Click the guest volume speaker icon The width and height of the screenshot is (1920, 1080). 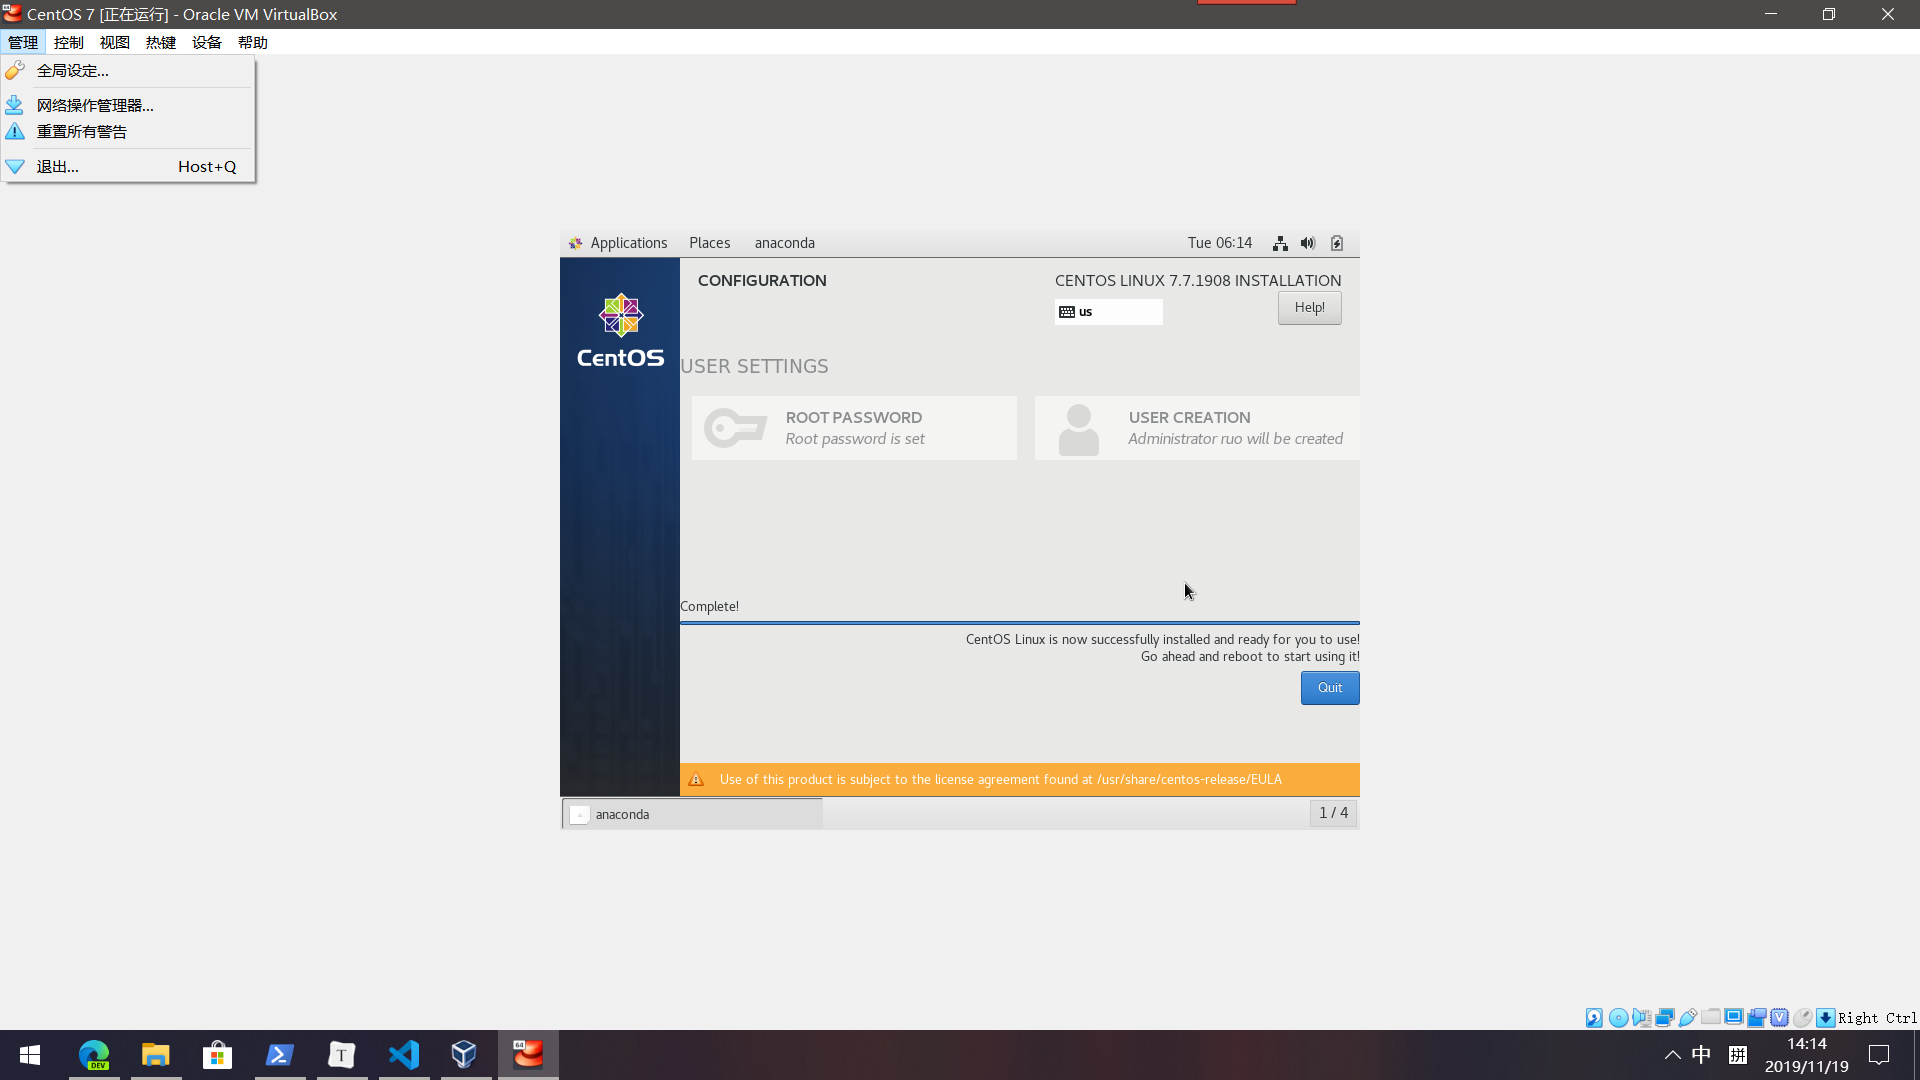(1308, 243)
